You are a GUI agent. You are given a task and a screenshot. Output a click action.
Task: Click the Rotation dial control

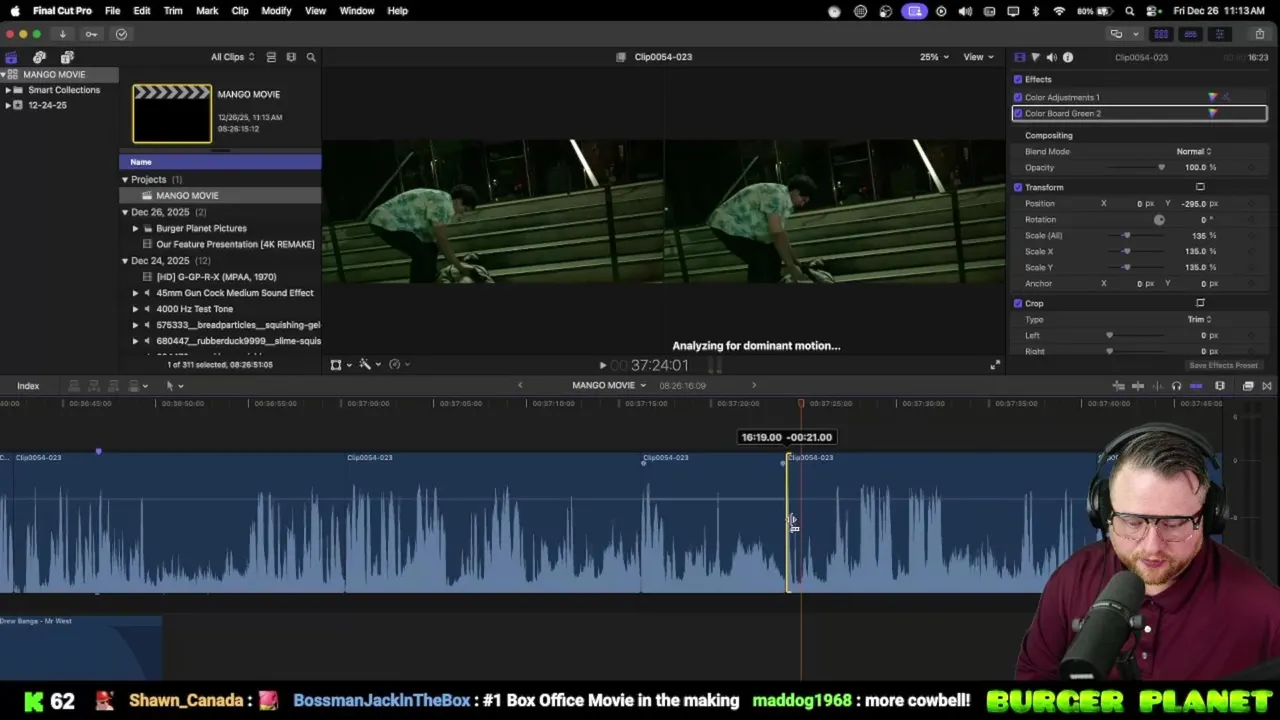coord(1159,219)
